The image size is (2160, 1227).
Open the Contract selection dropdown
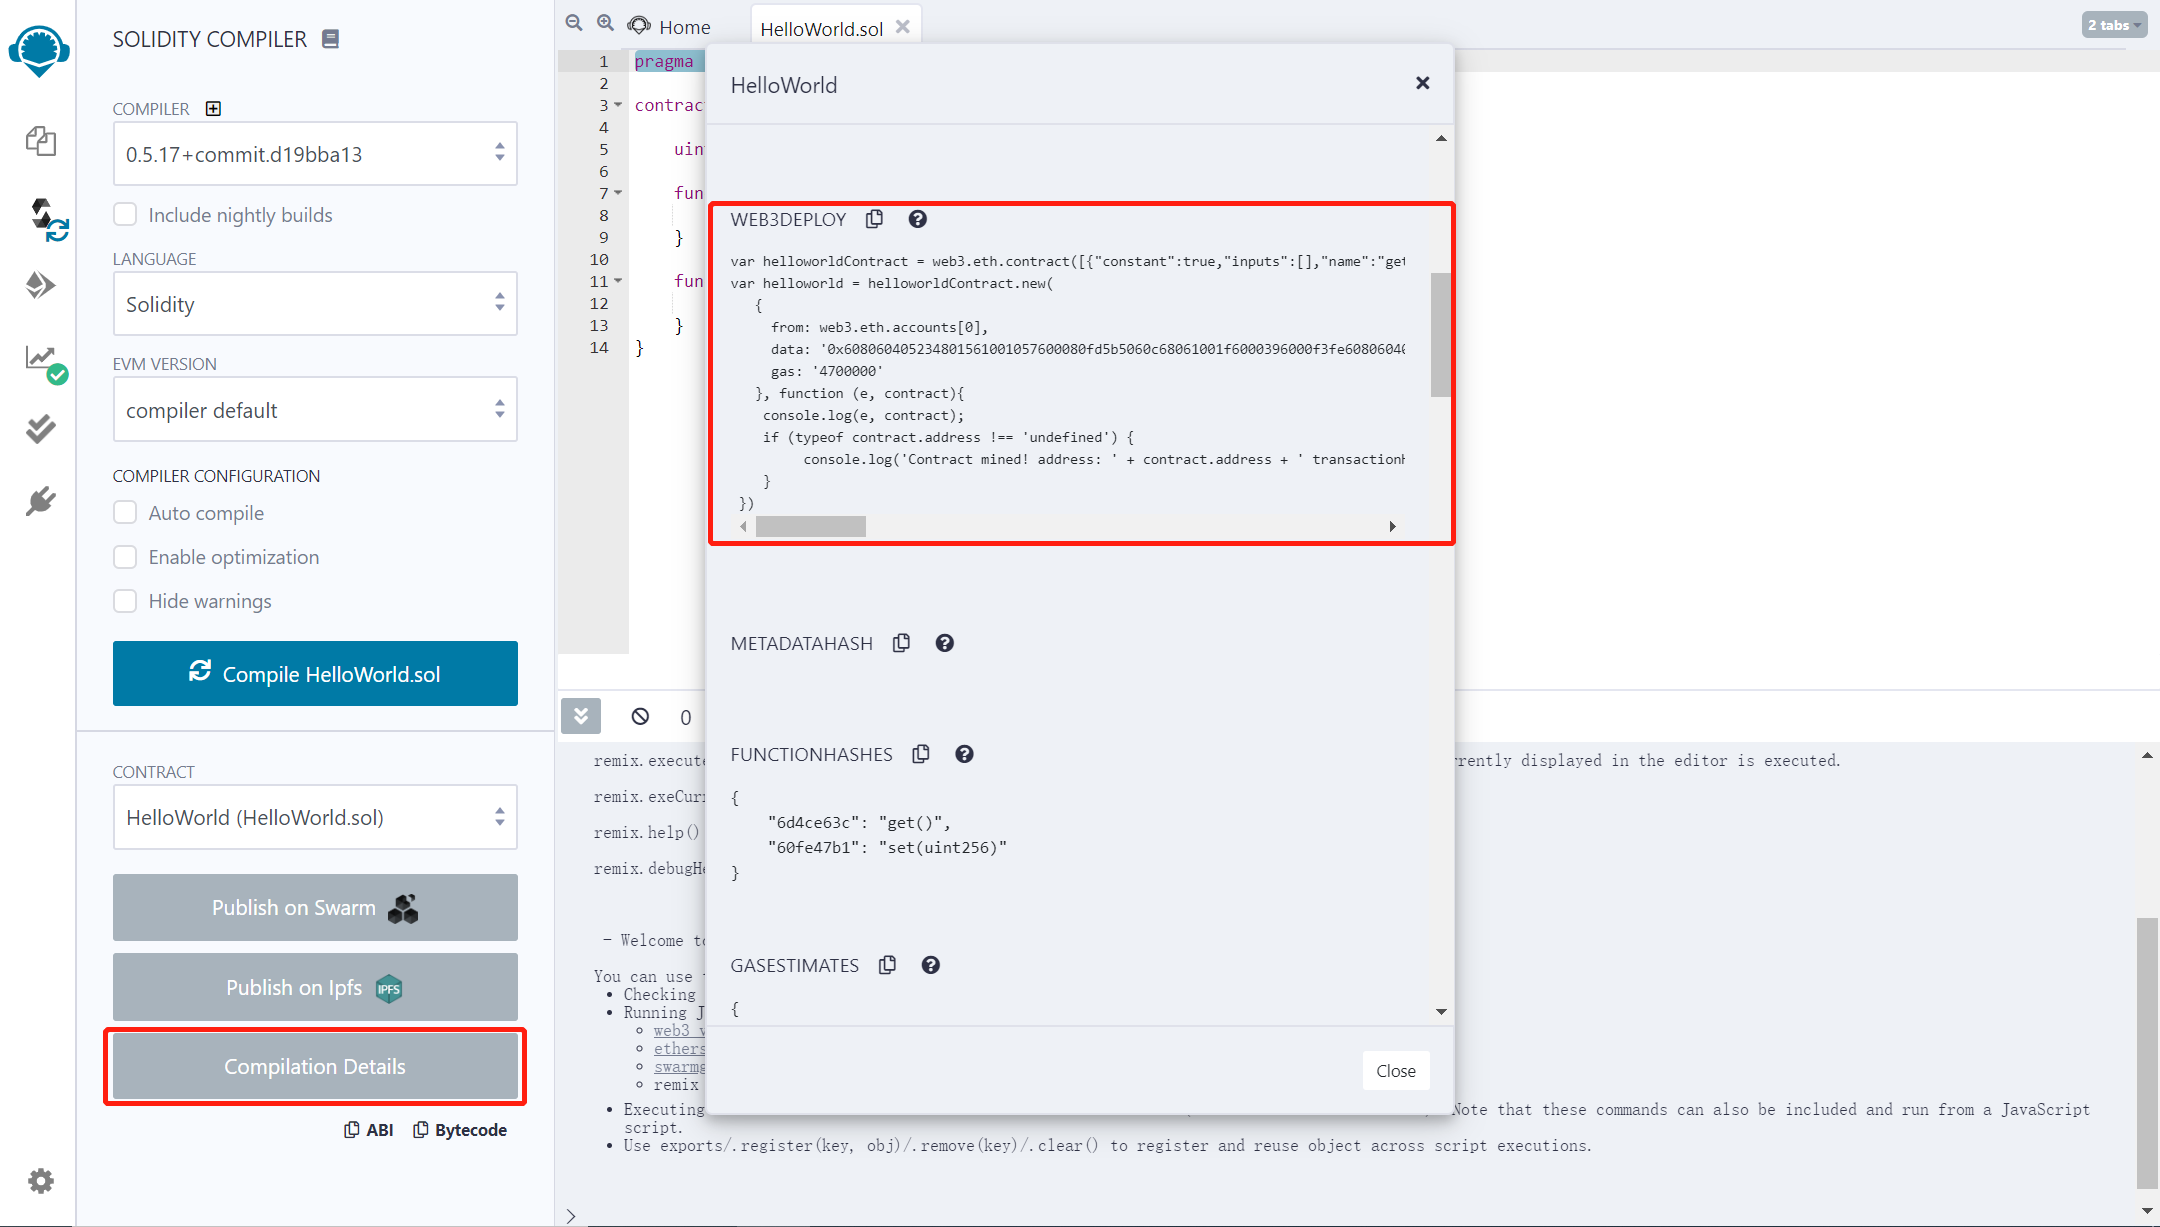tap(315, 817)
